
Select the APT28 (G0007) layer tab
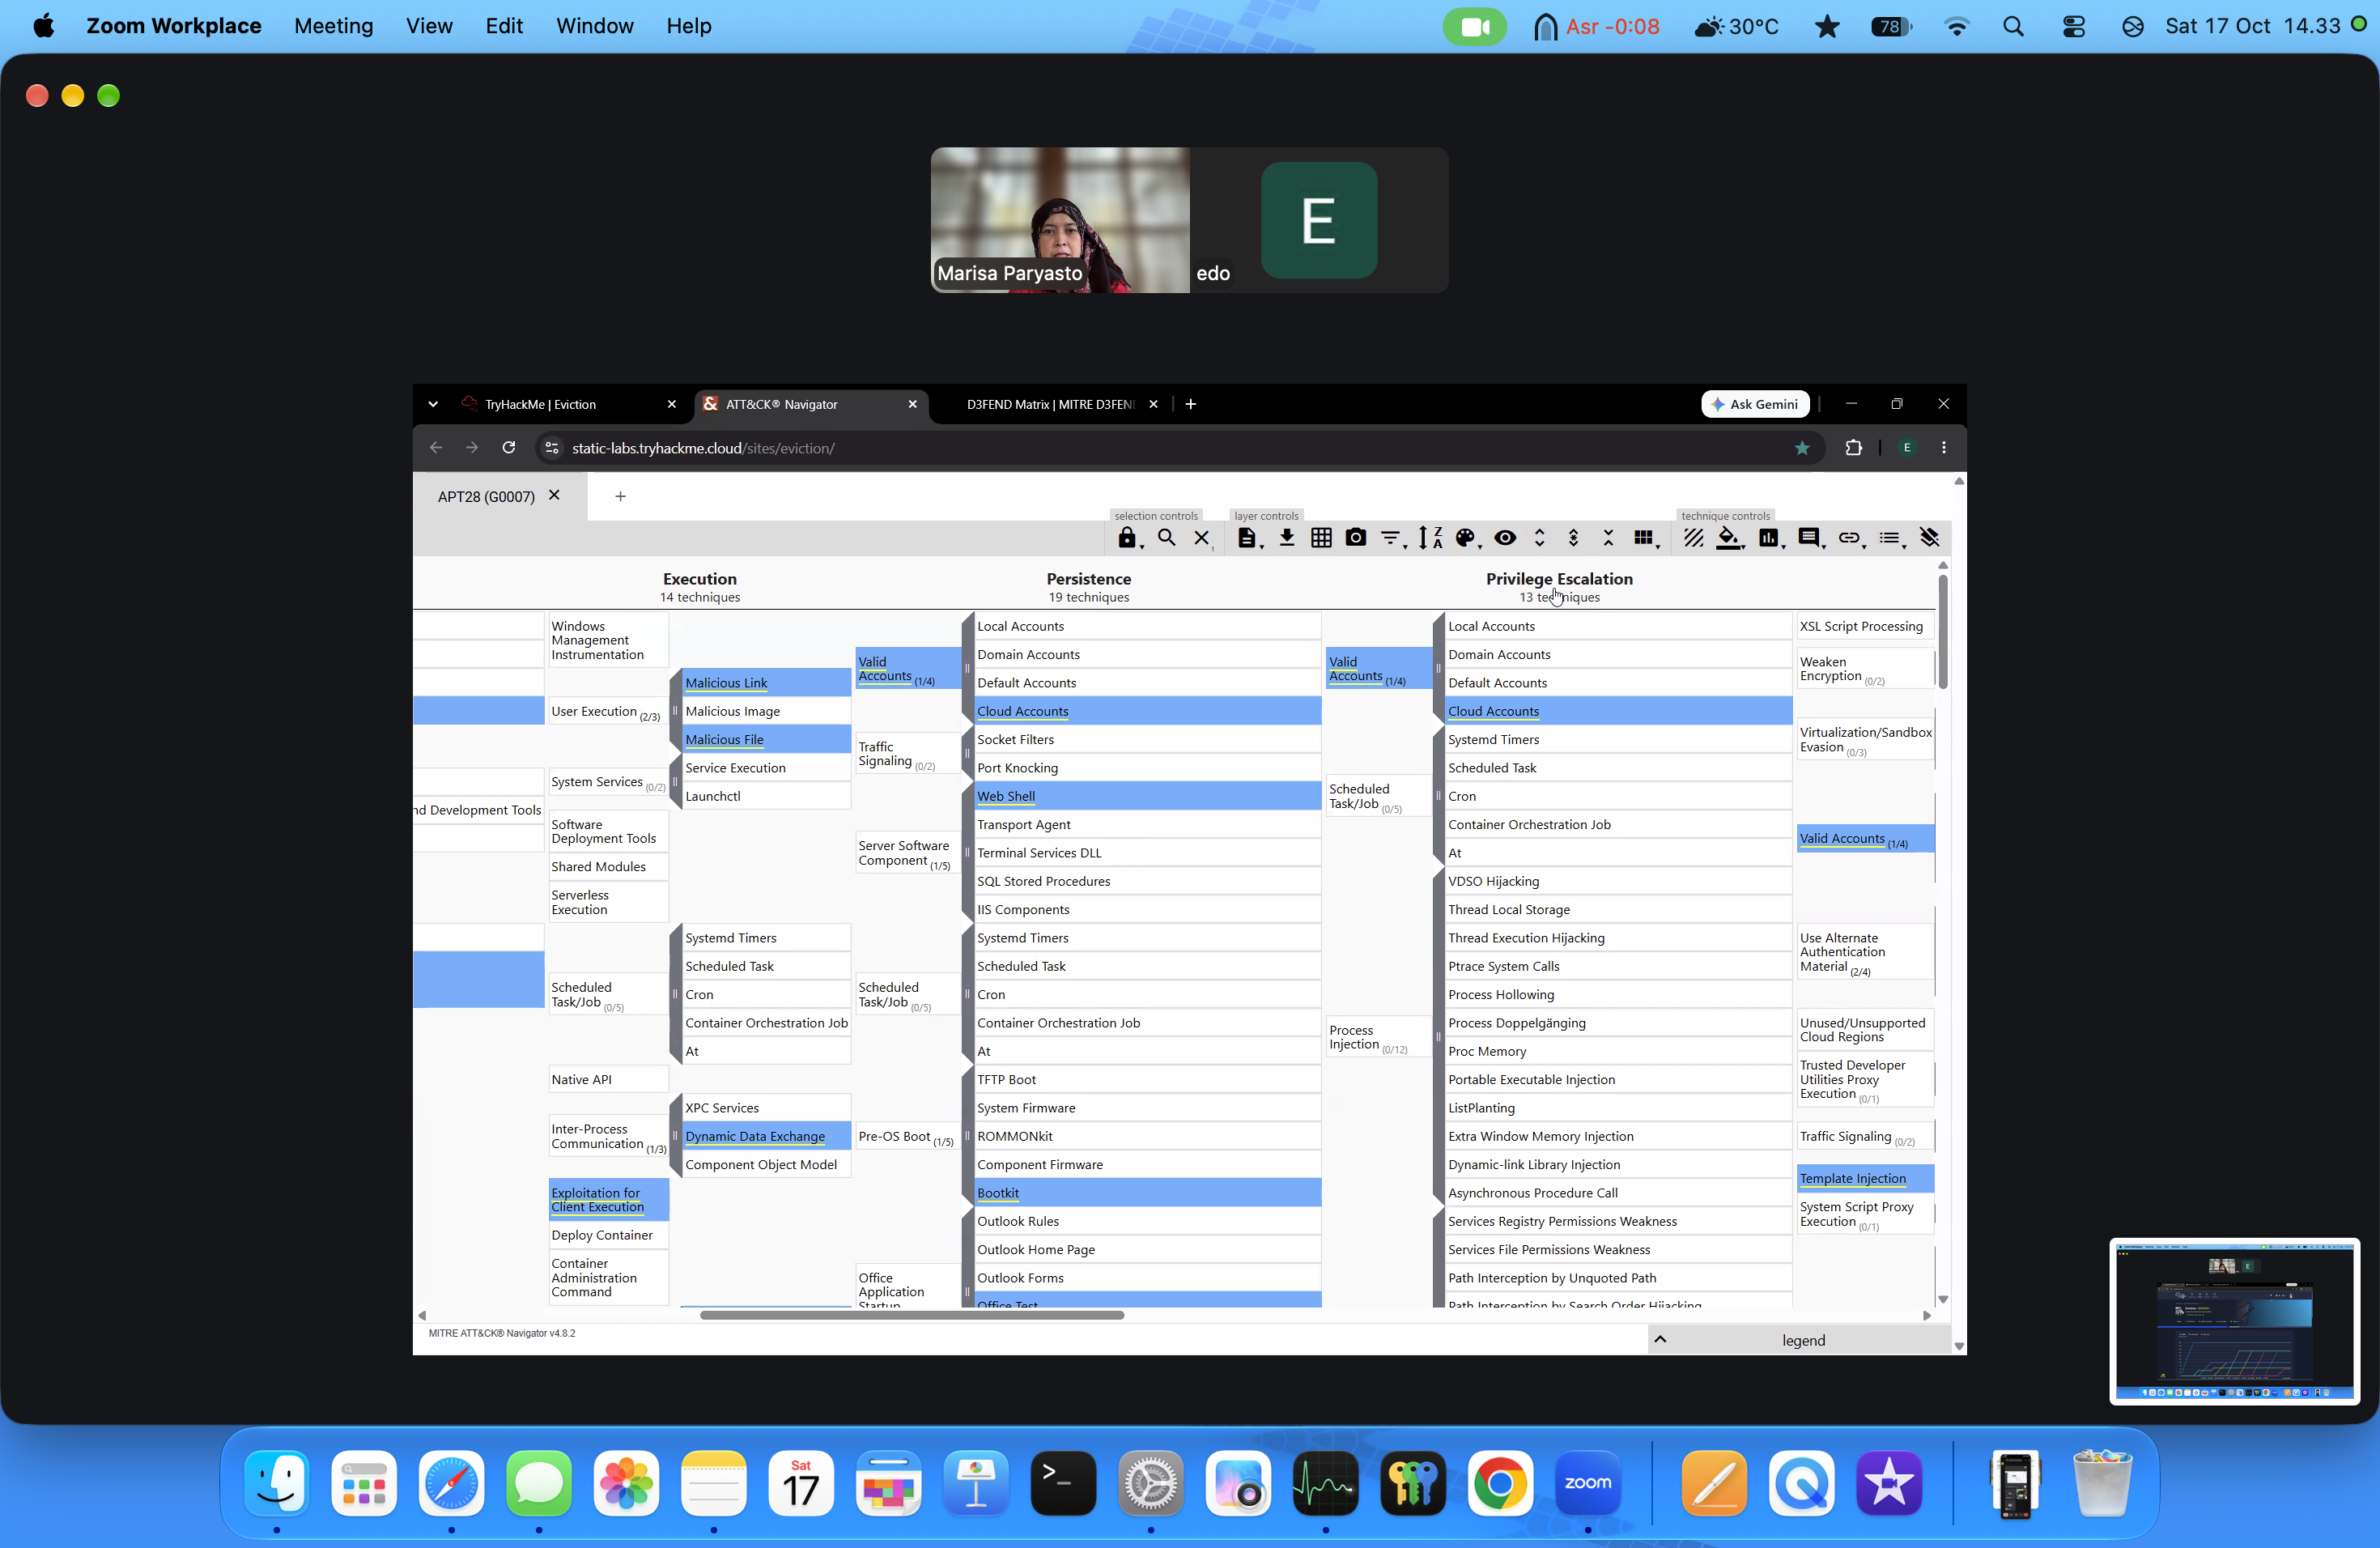(486, 497)
